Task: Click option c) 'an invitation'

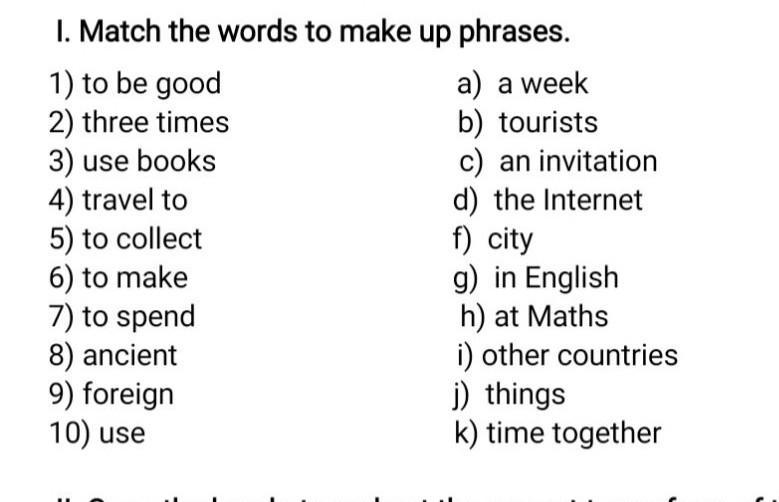Action: (558, 161)
